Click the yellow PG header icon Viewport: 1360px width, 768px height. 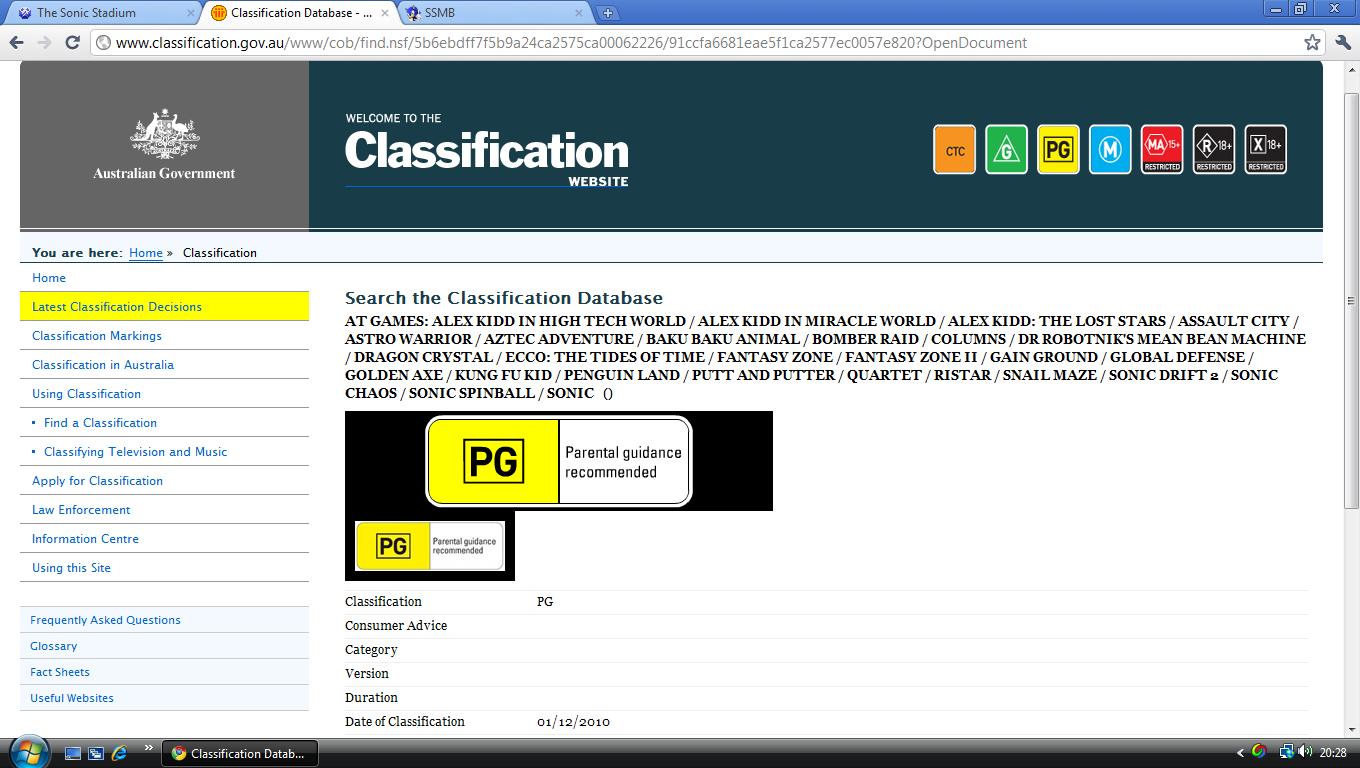click(x=1058, y=149)
